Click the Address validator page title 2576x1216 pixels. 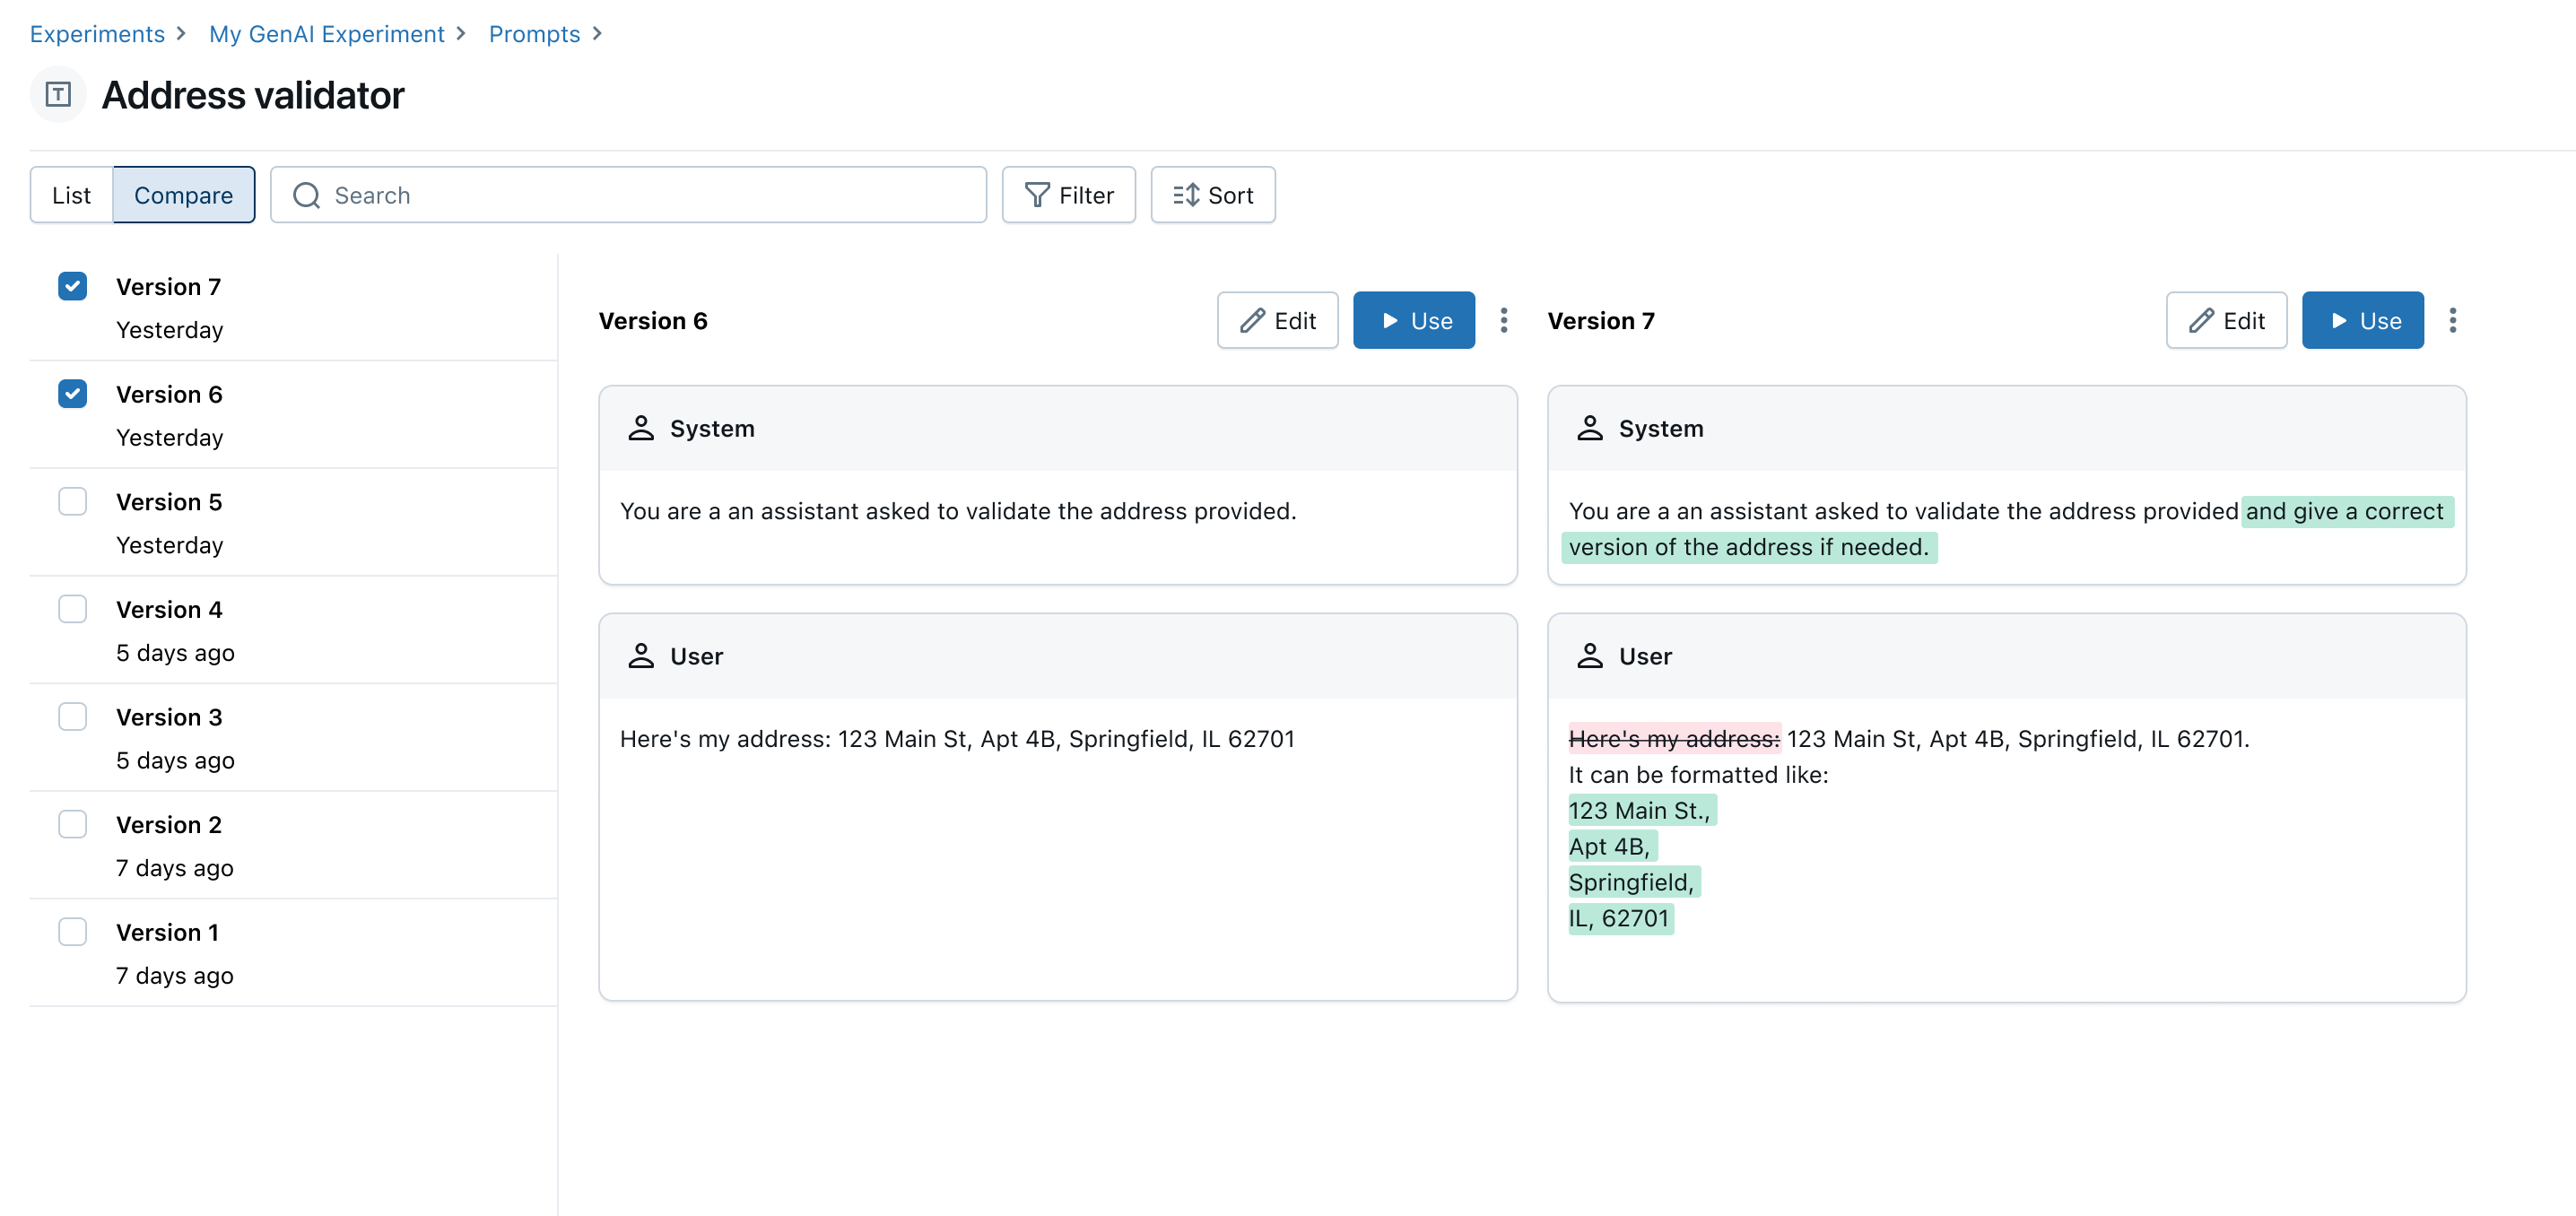(x=253, y=95)
